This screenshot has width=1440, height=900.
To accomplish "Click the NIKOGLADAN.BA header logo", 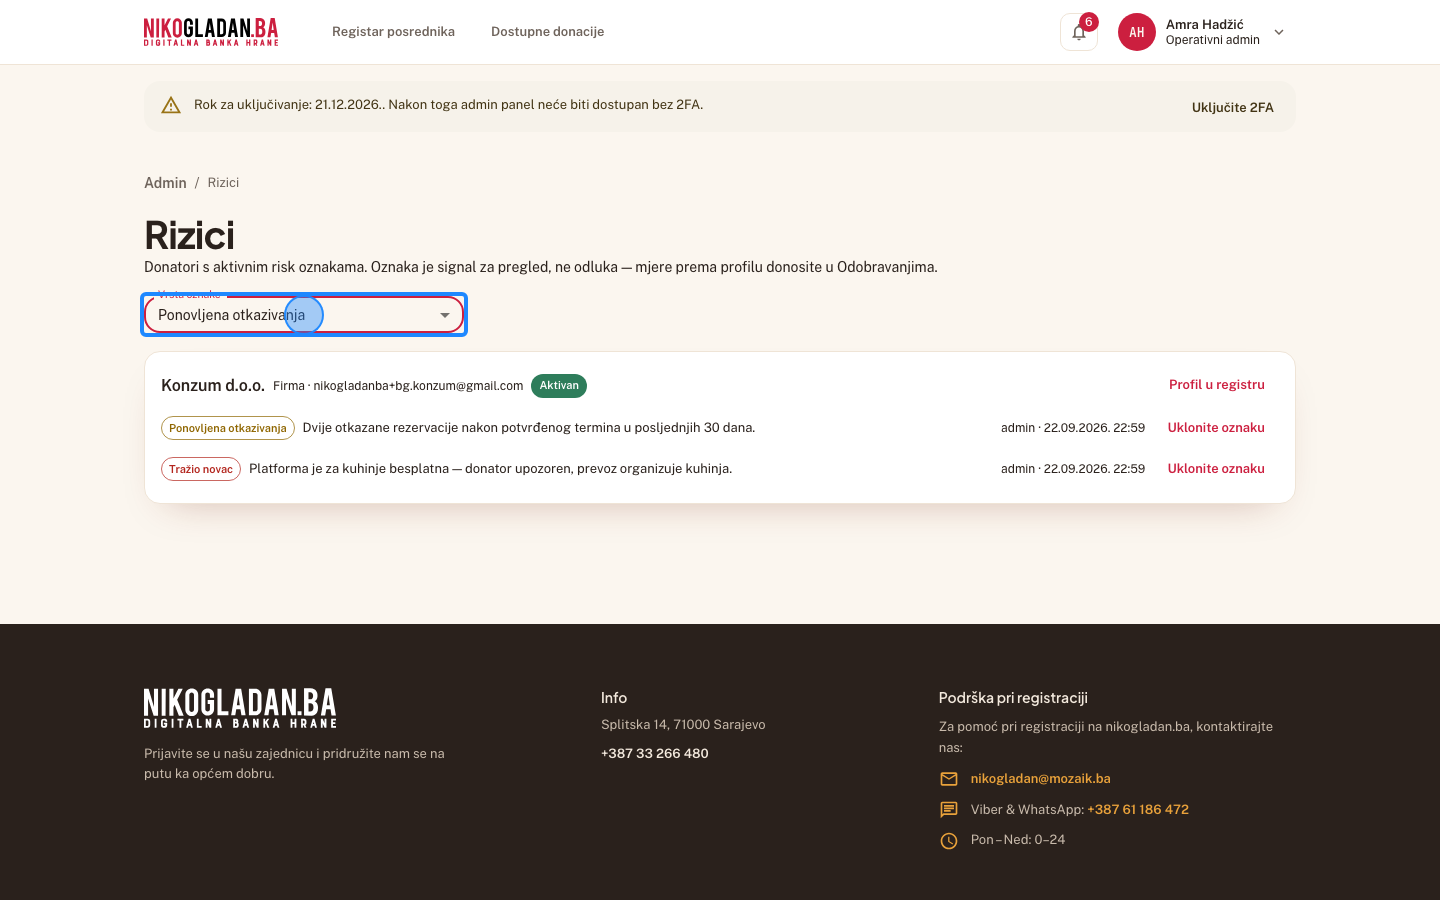I will coord(211,32).
